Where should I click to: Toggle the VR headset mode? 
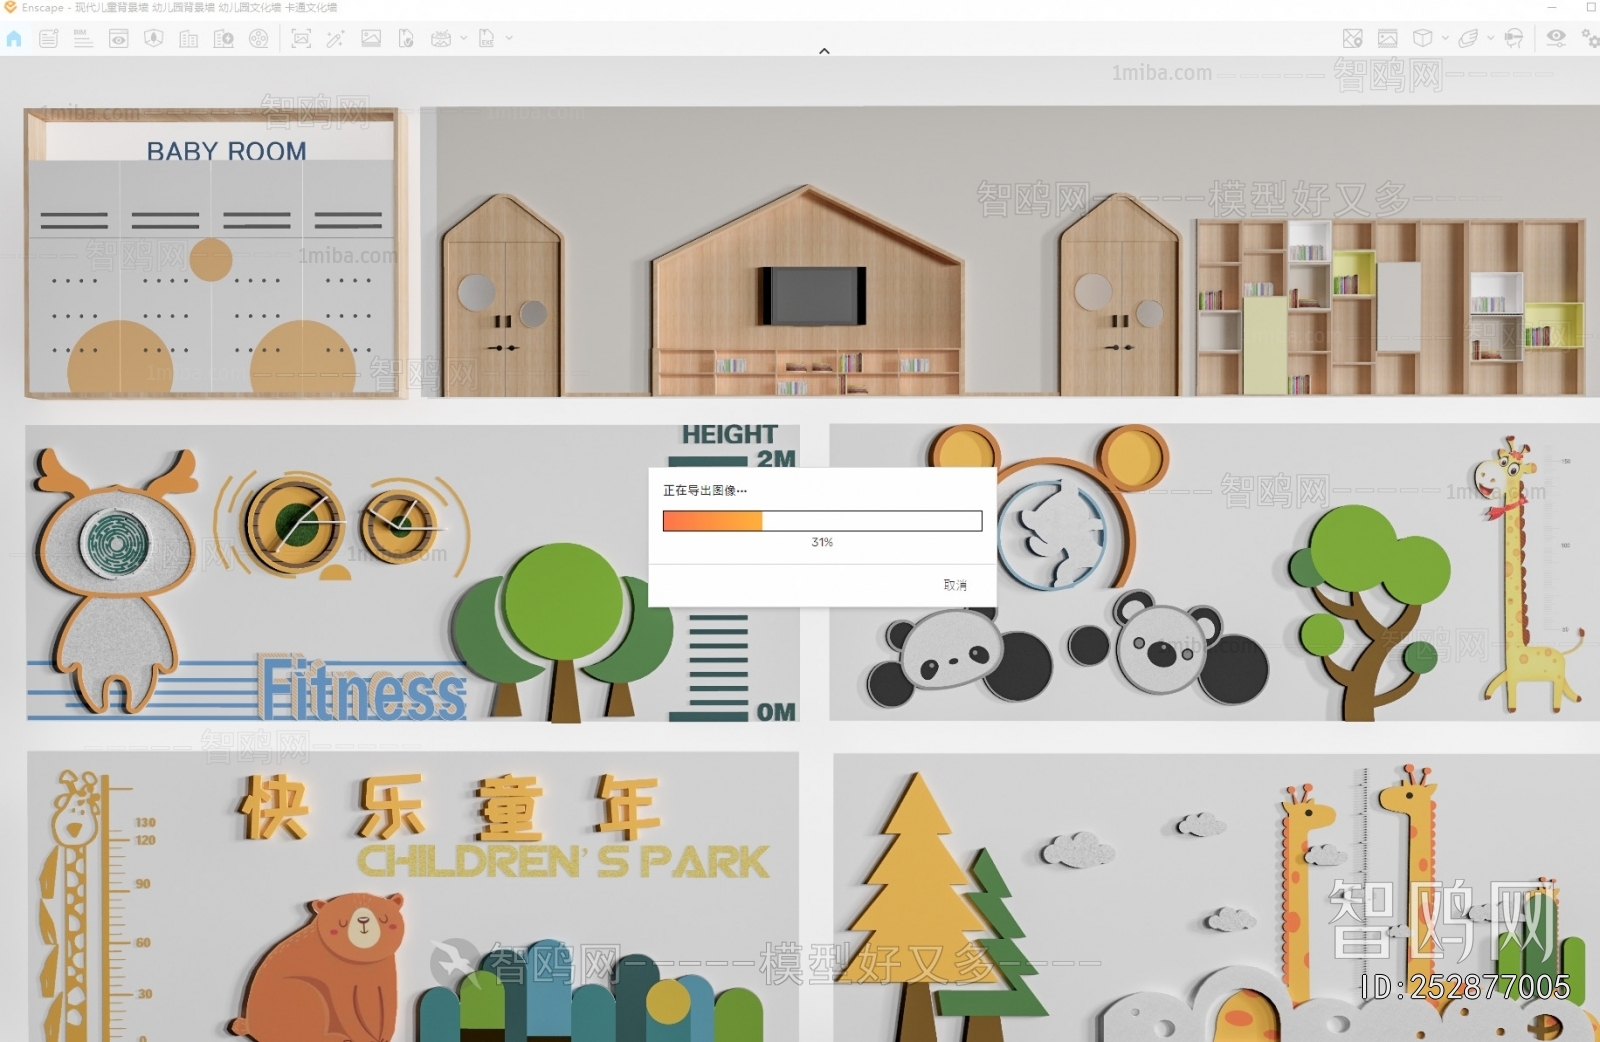(x=1513, y=39)
